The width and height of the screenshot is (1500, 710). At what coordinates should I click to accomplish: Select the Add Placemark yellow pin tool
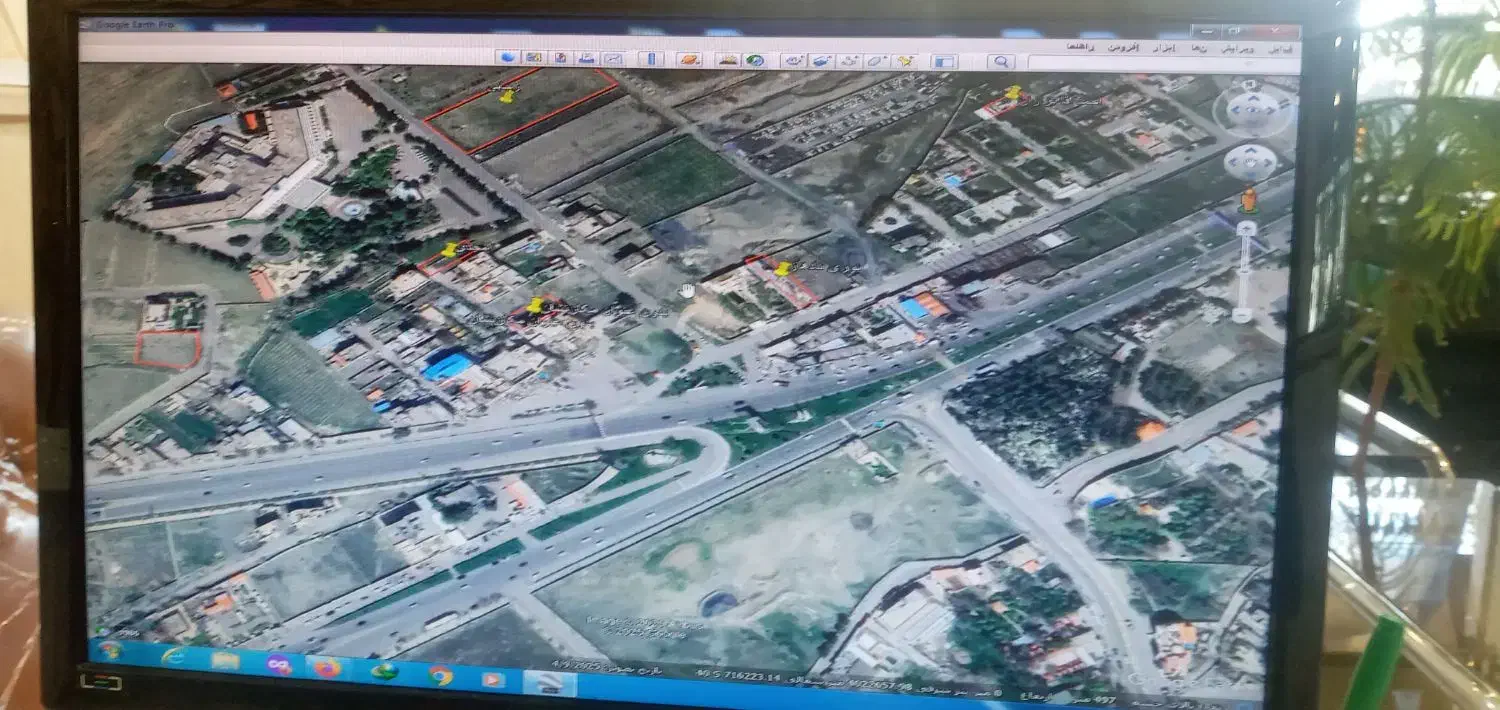pyautogui.click(x=906, y=61)
